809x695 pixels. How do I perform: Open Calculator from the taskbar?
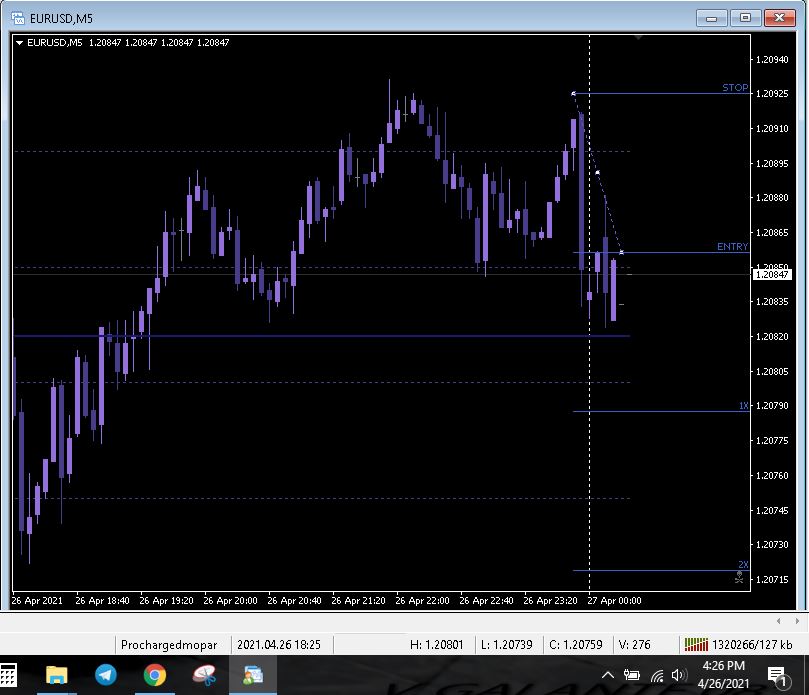pyautogui.click(x=8, y=675)
